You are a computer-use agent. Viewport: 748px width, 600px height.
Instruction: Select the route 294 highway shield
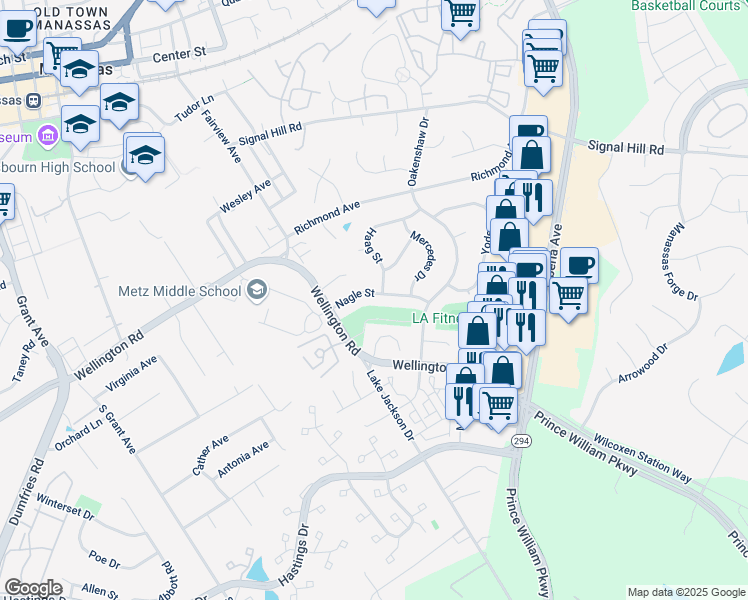coord(521,441)
